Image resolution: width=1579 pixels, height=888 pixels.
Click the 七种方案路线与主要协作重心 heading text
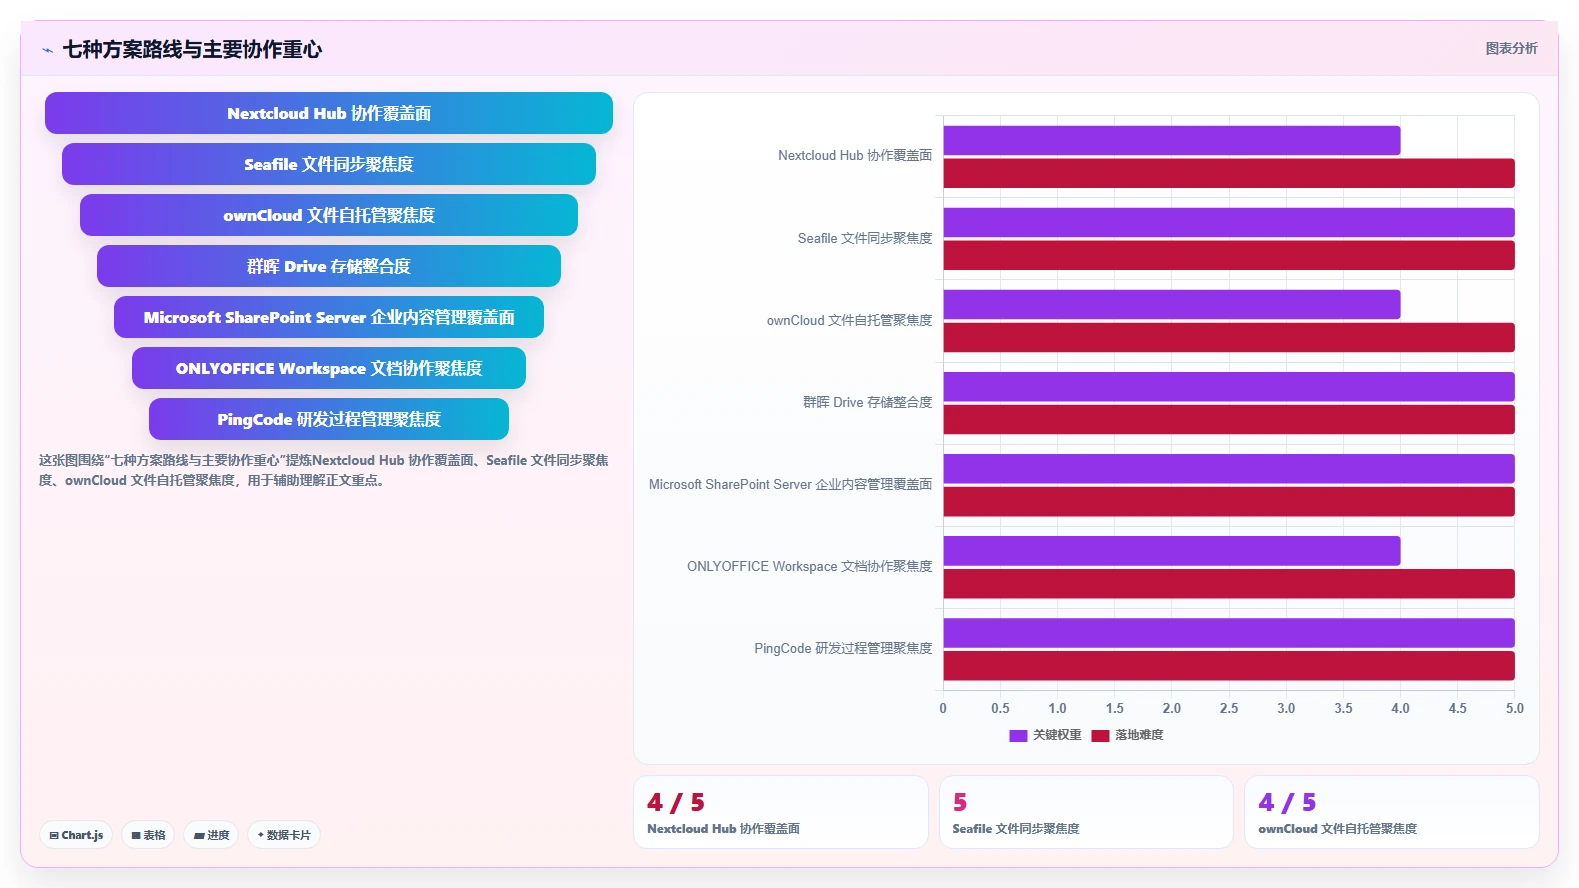click(192, 50)
